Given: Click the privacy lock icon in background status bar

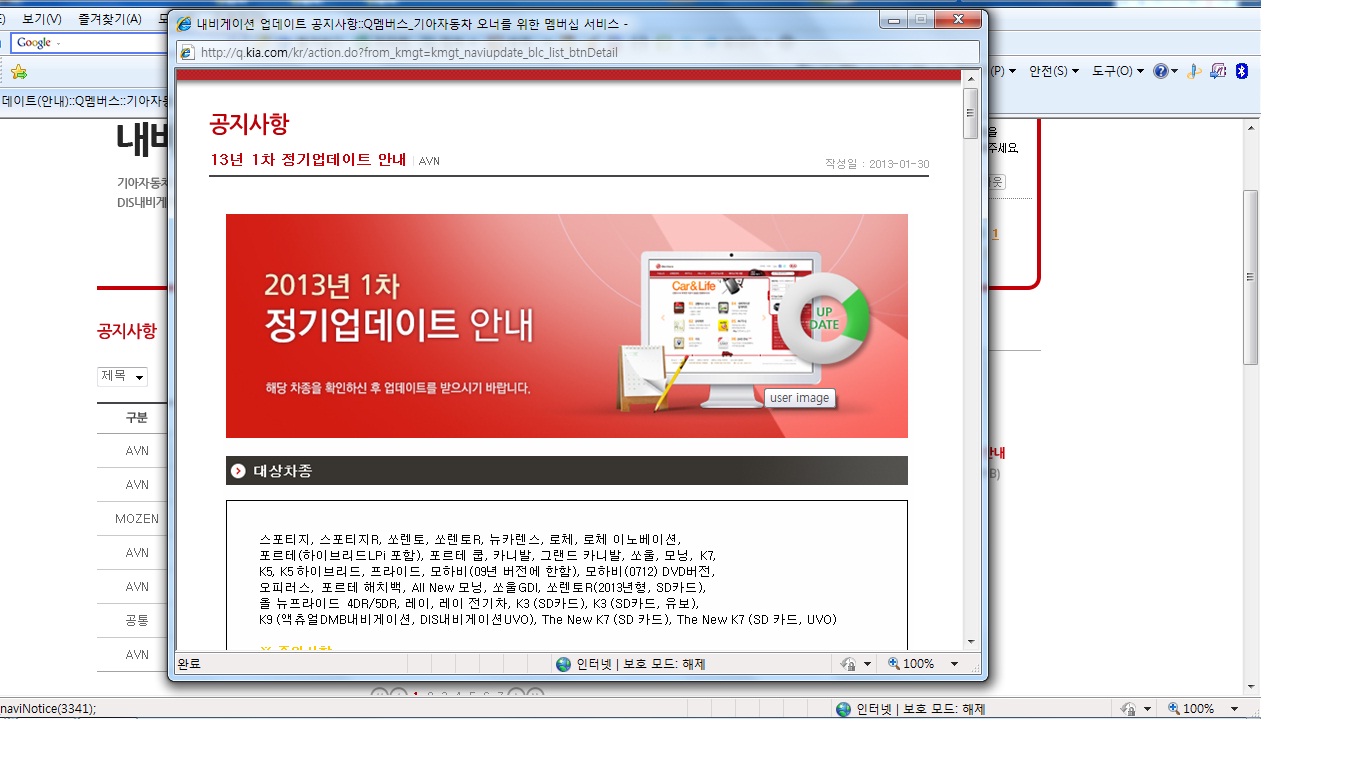Looking at the screenshot, I should point(1128,709).
